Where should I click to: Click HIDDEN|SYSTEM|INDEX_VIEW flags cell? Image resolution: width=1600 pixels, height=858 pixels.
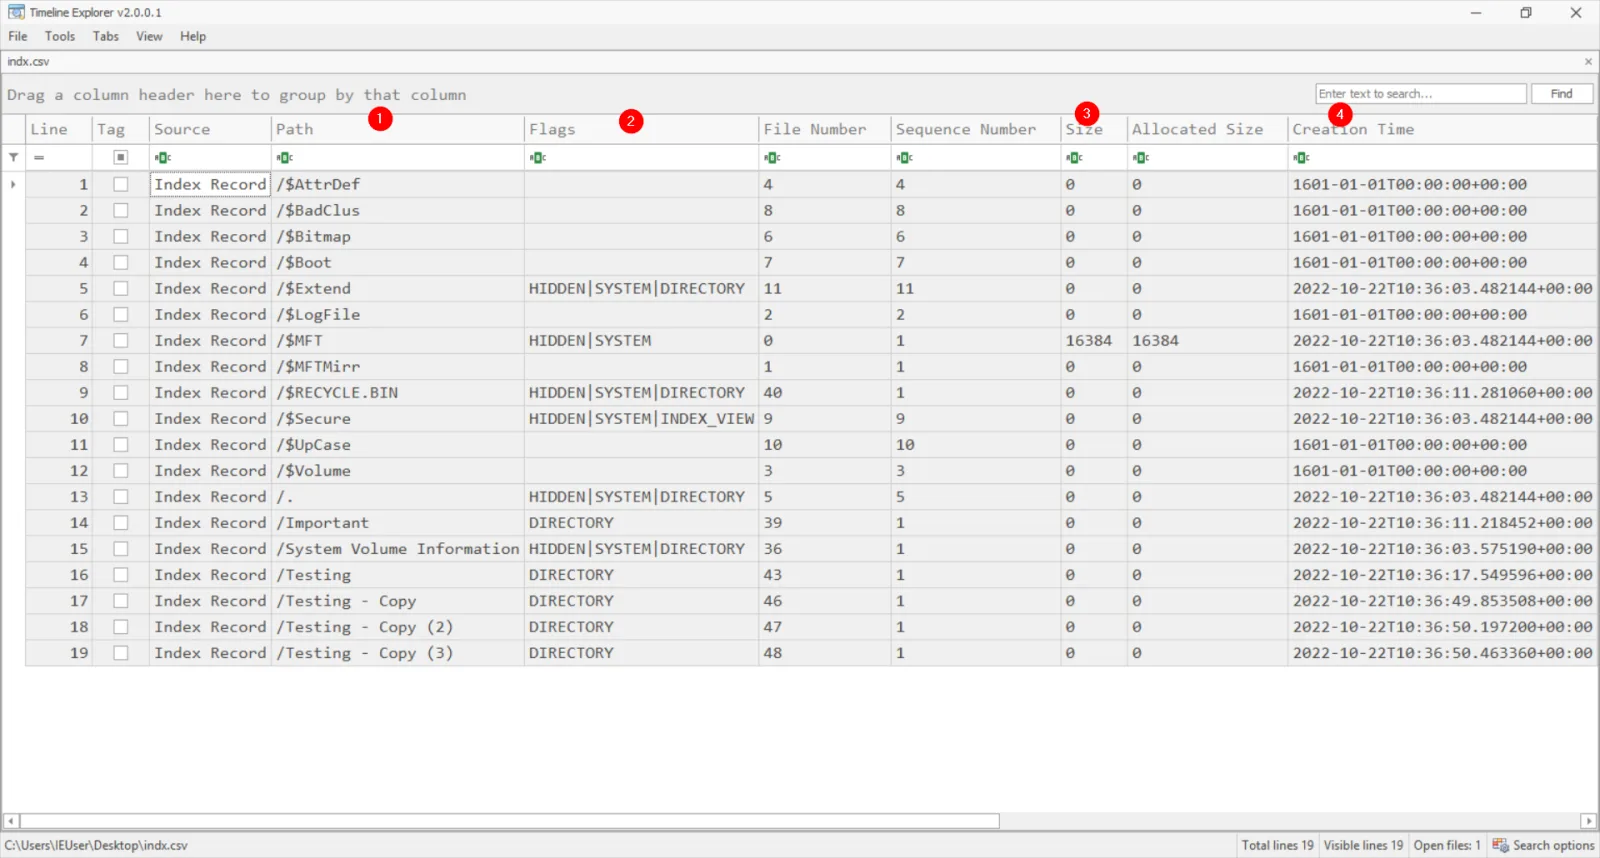point(641,418)
